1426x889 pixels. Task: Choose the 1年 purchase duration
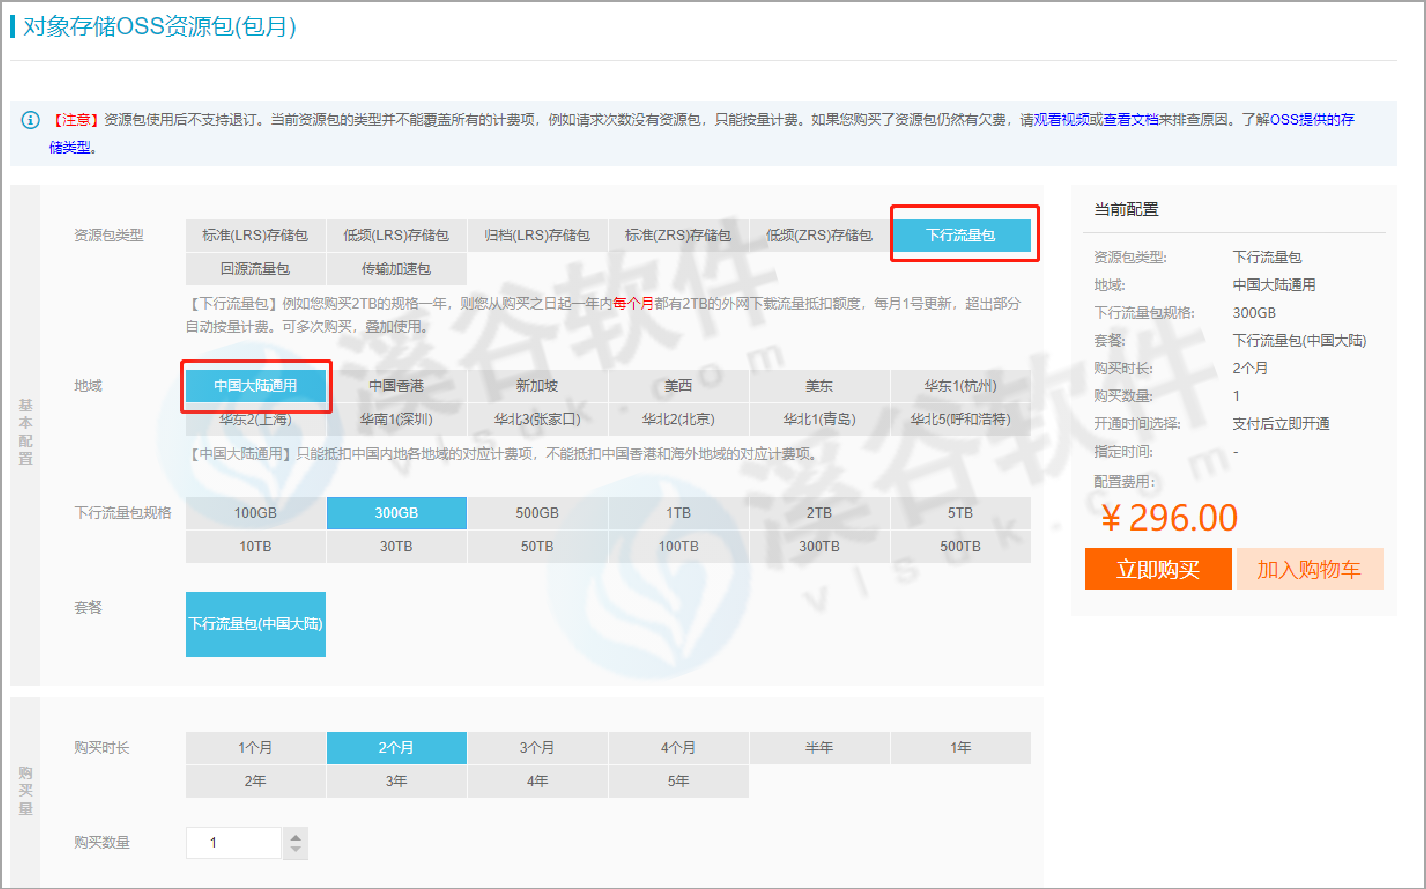(960, 748)
